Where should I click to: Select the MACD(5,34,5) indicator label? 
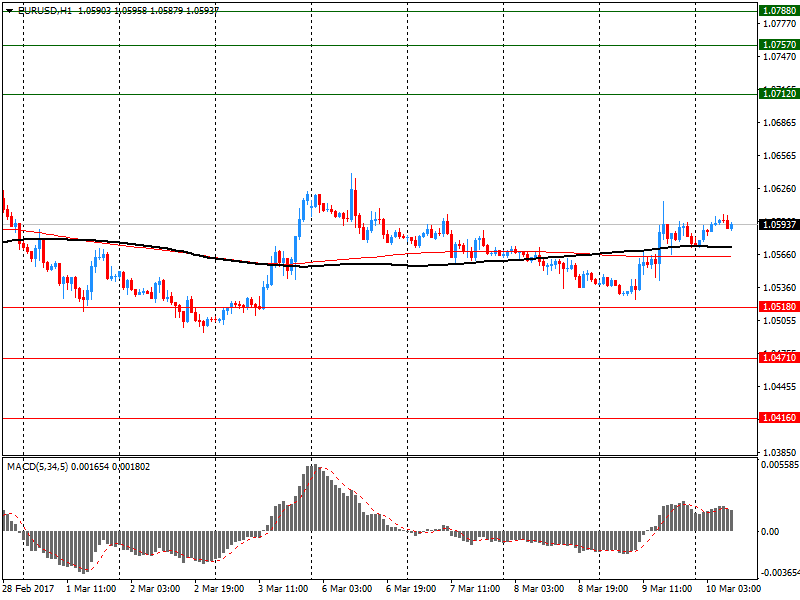click(37, 467)
